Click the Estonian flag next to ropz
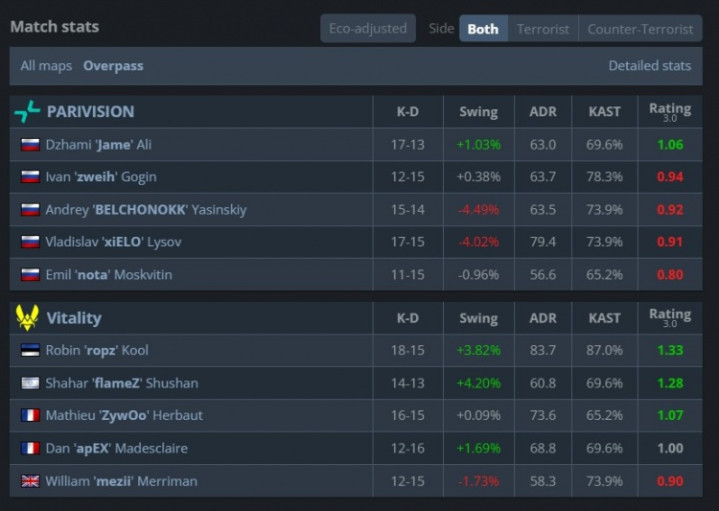The width and height of the screenshot is (719, 511). click(x=30, y=351)
